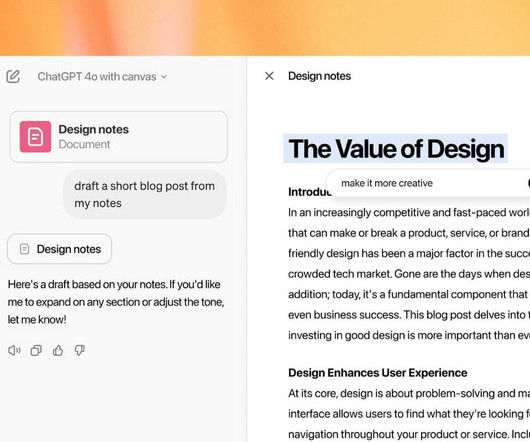Click the 'draft a short blog post' message bubble
This screenshot has height=442, width=530.
[x=145, y=194]
